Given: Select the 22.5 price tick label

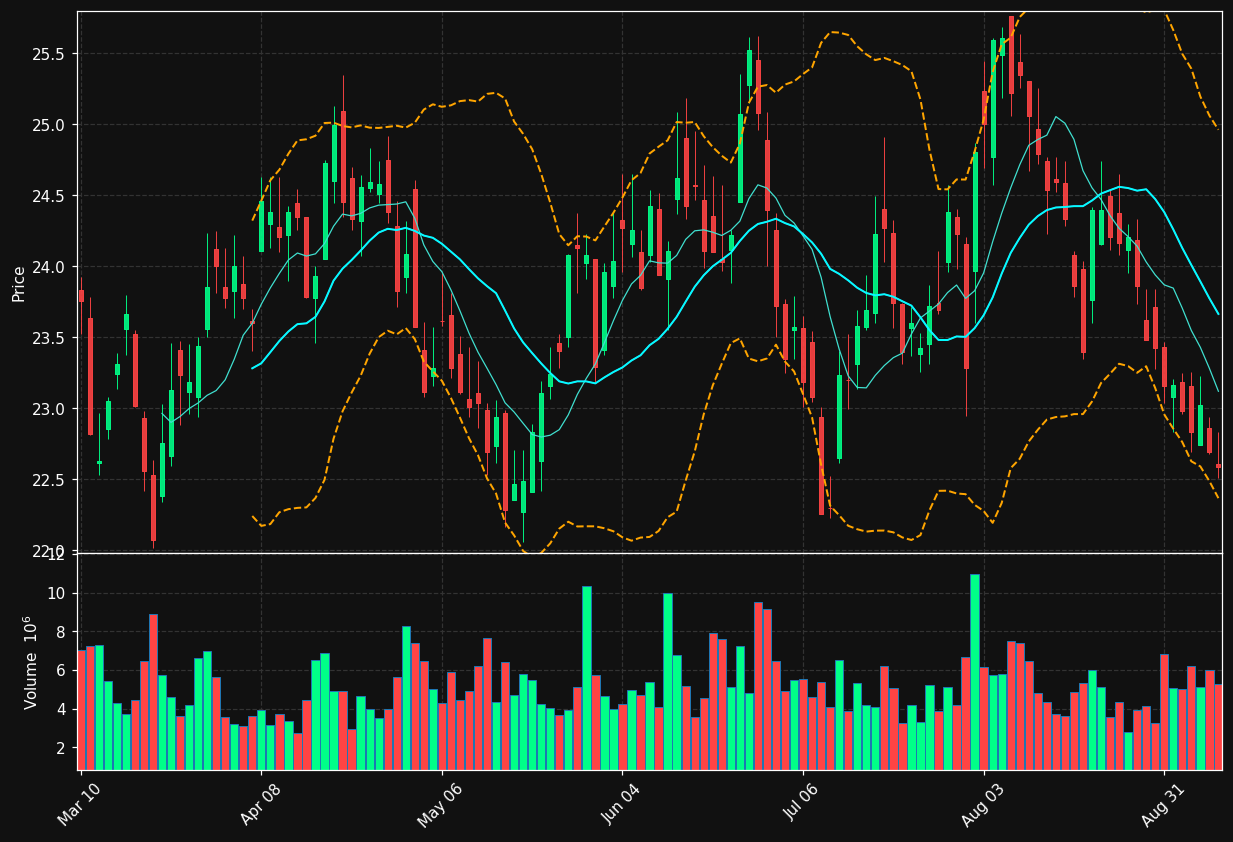Looking at the screenshot, I should pos(48,480).
